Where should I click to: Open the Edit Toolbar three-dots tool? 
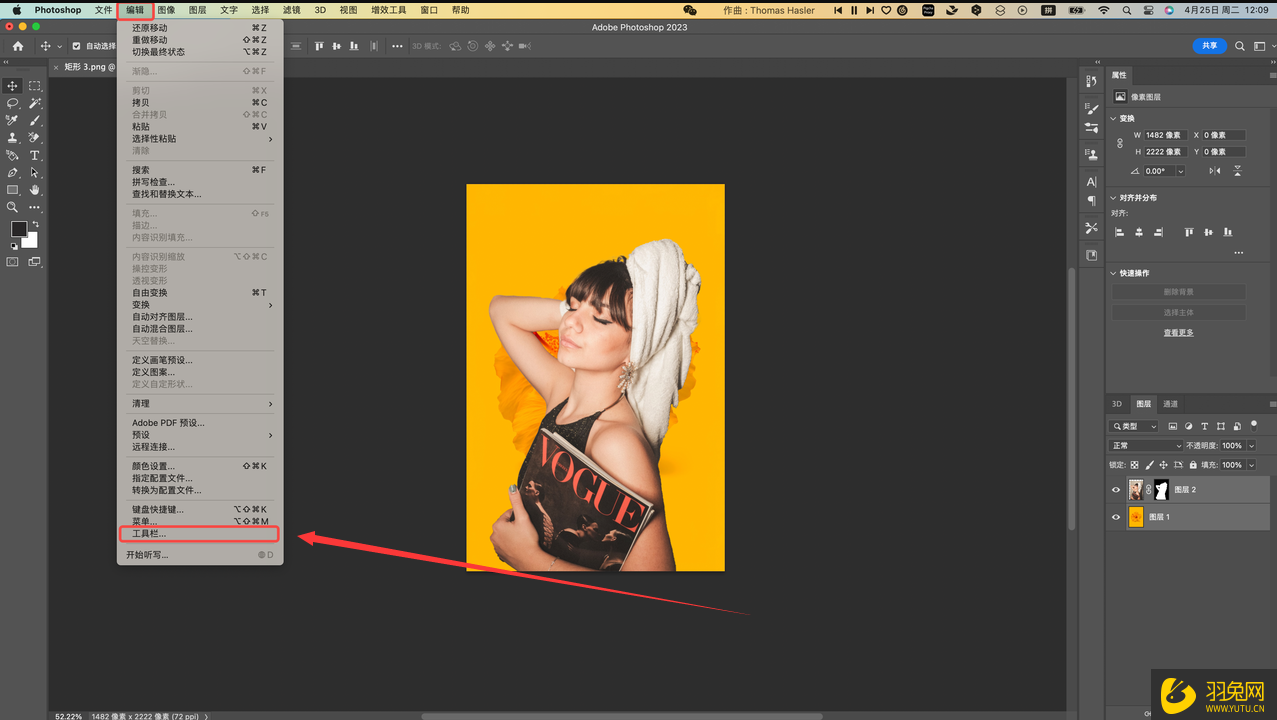coord(35,207)
